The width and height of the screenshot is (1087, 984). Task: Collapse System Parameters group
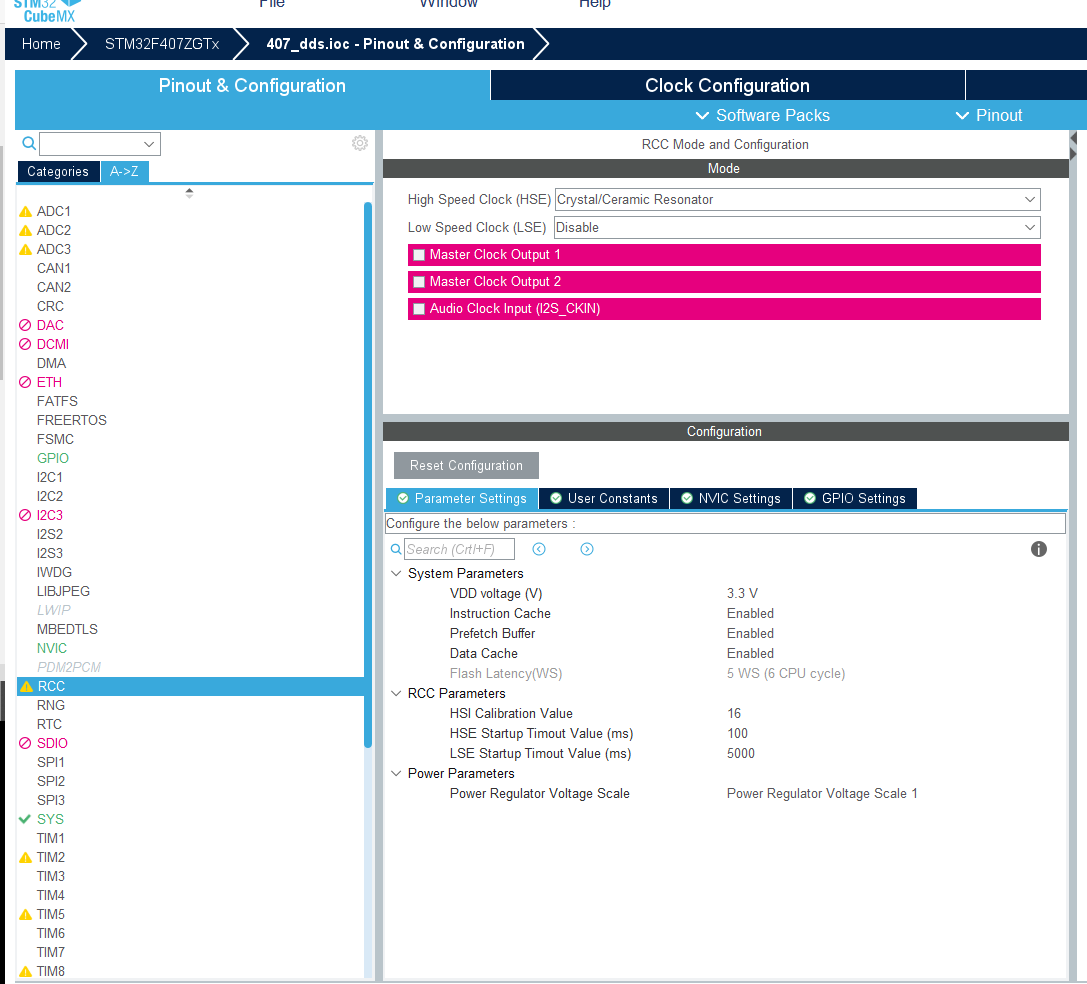coord(396,573)
